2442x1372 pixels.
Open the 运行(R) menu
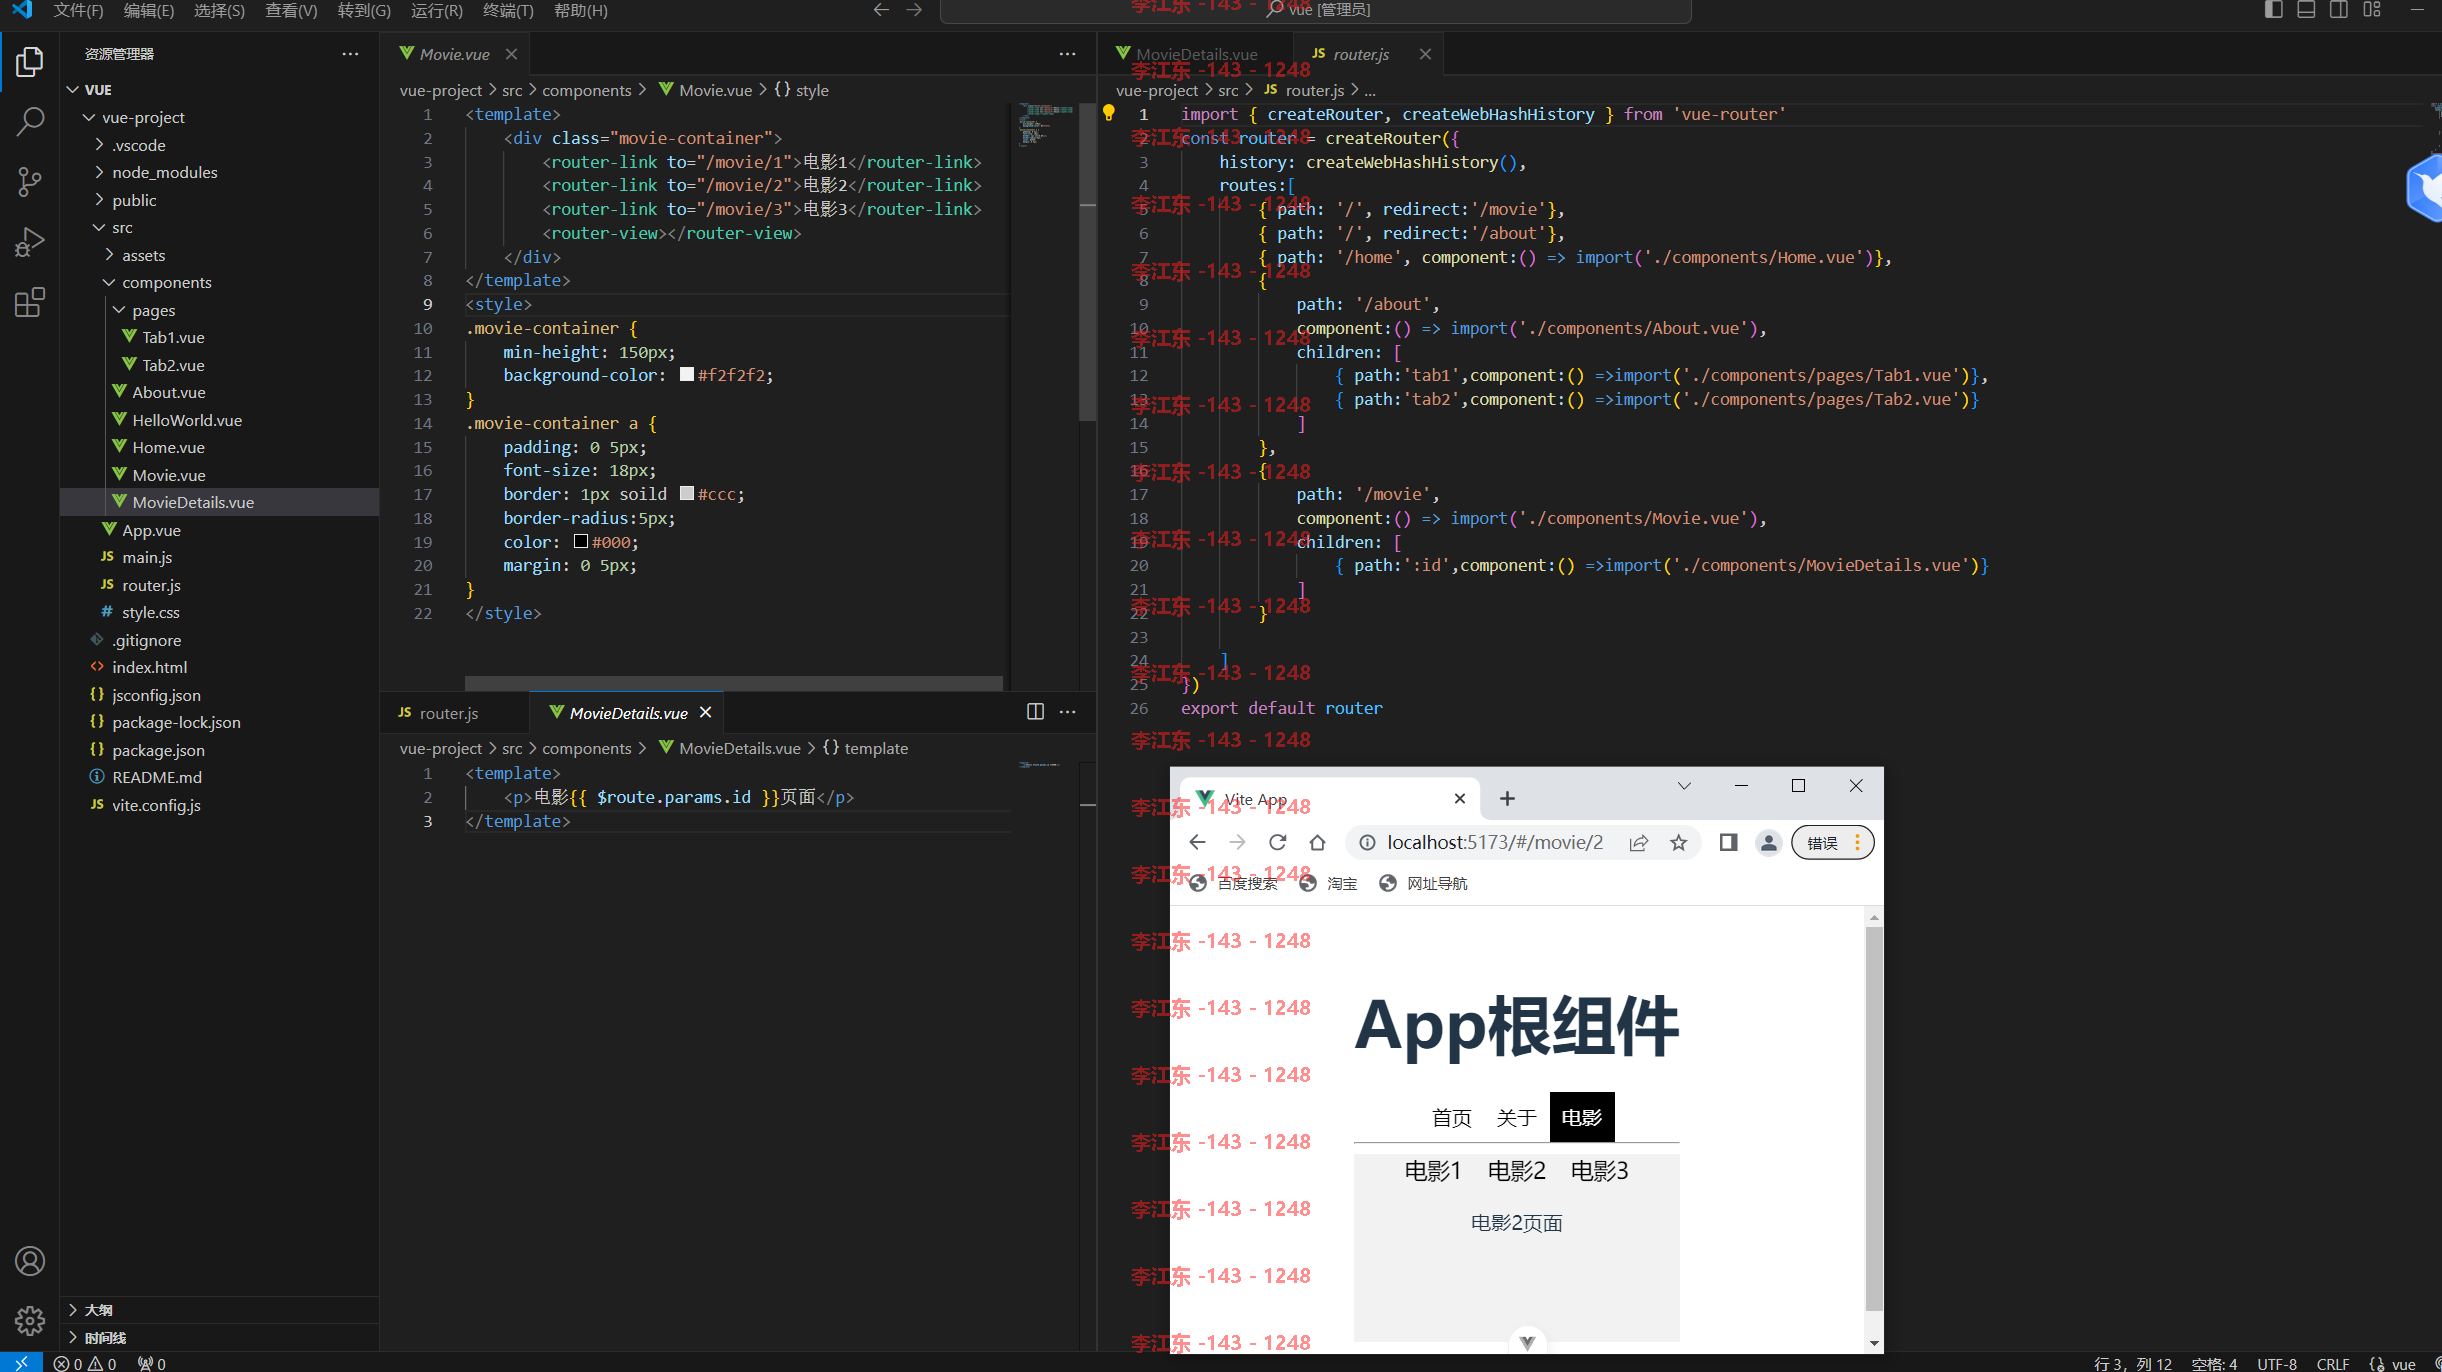[437, 10]
